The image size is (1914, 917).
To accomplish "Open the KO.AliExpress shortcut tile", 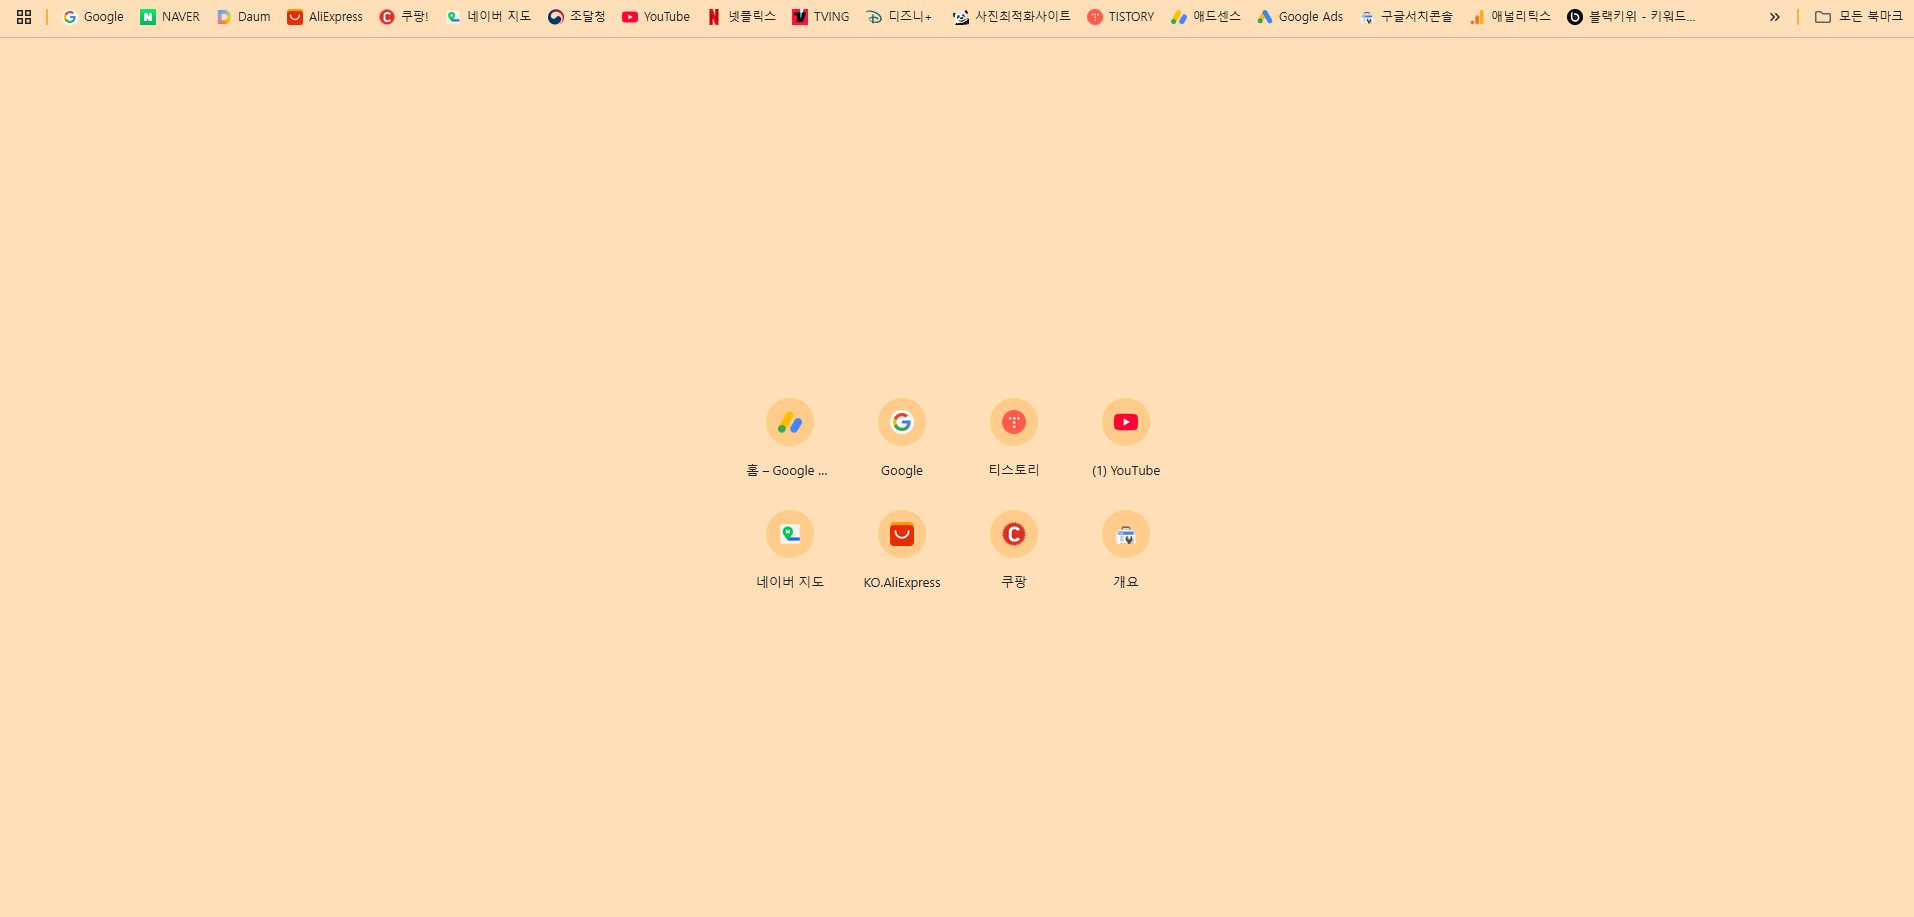I will click(x=902, y=551).
